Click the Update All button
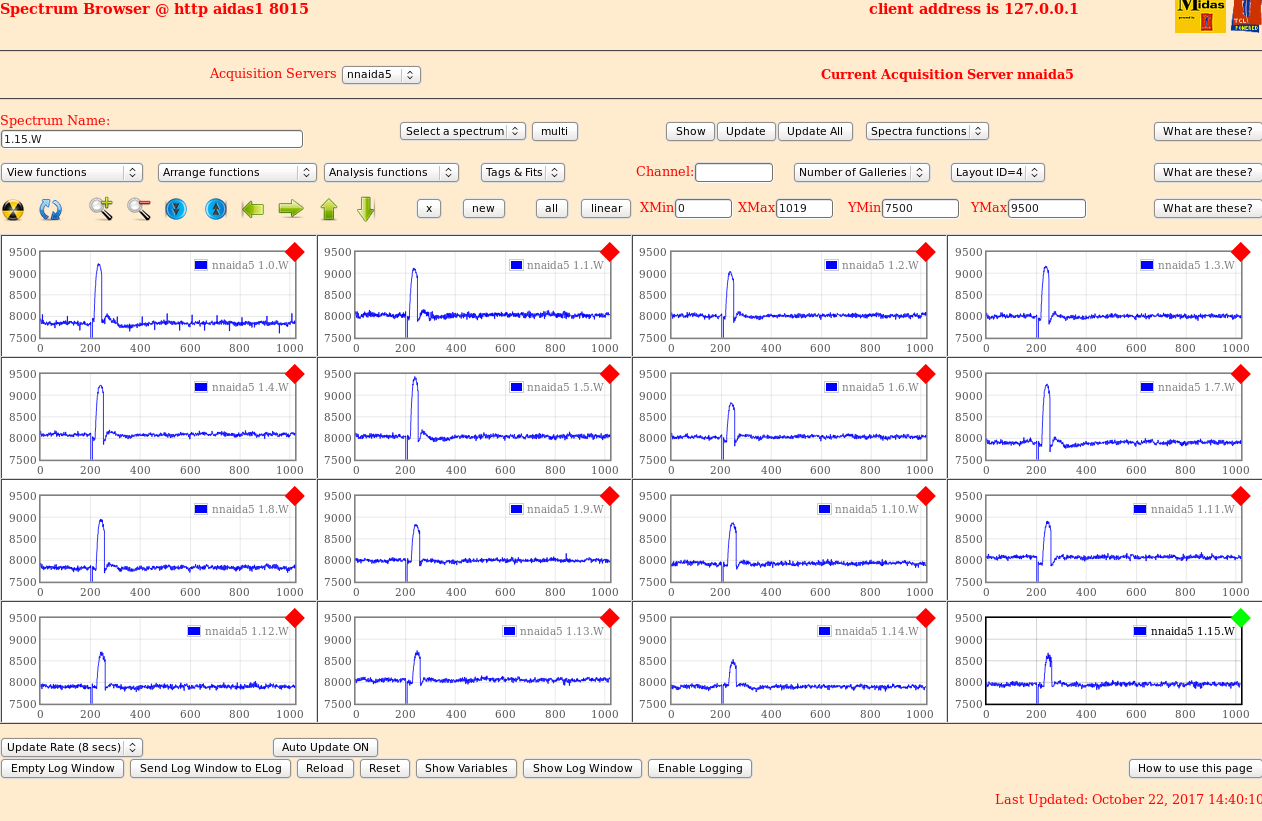The height and width of the screenshot is (821, 1262). point(815,131)
